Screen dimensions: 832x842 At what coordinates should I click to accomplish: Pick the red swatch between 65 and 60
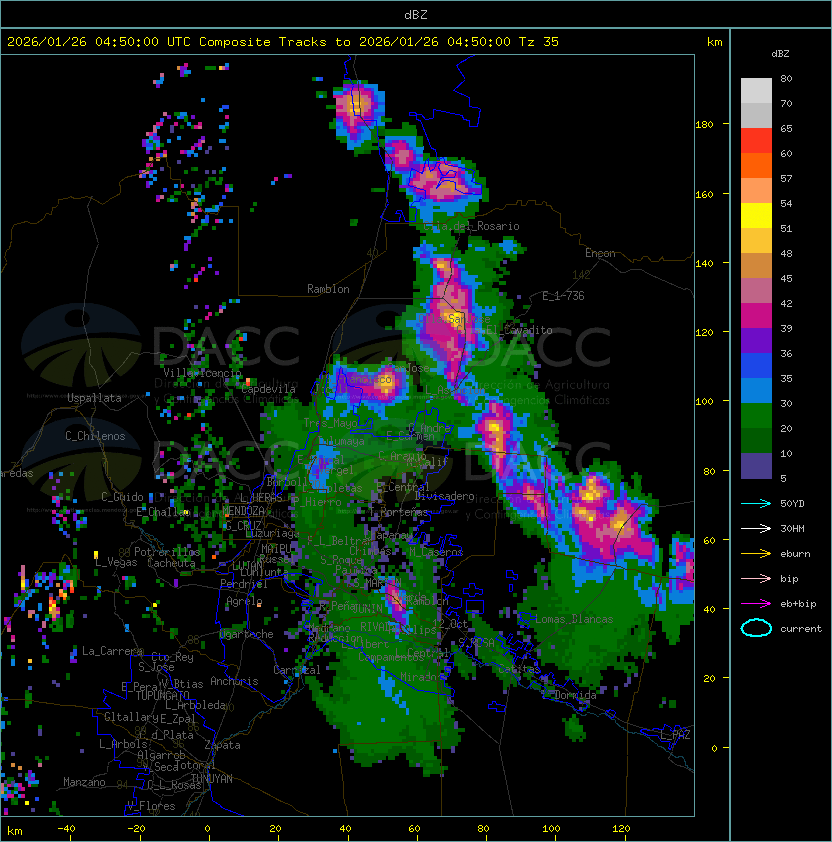click(x=756, y=141)
